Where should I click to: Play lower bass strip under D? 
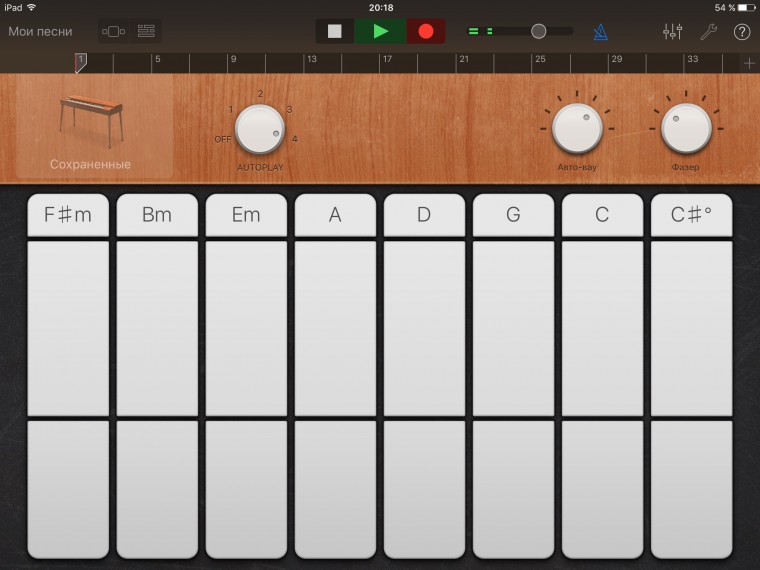pos(424,490)
